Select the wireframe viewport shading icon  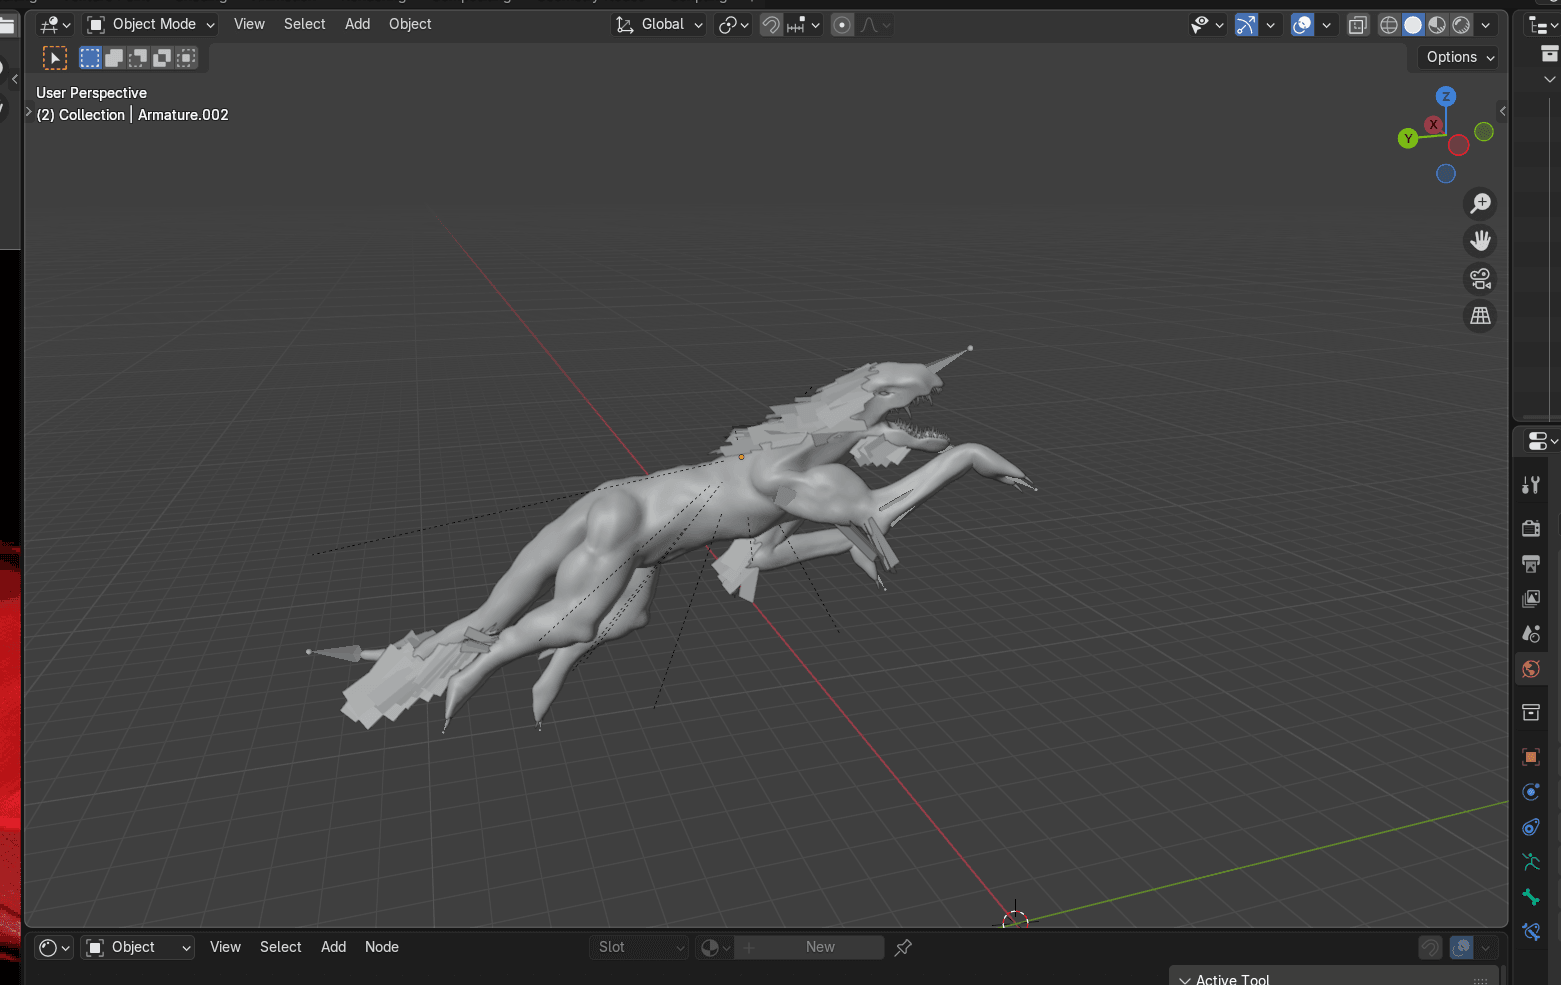(1389, 25)
